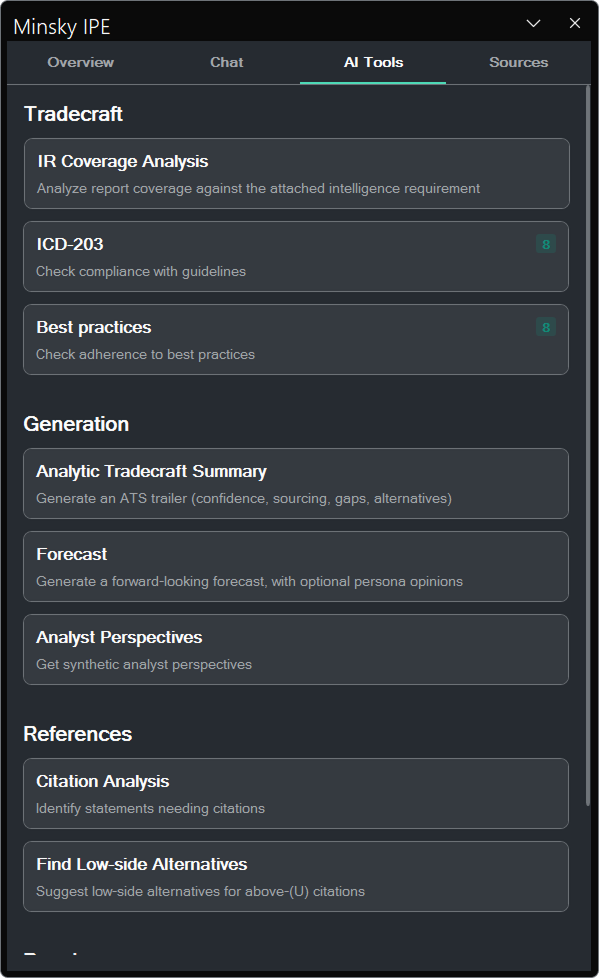
Task: Click the Tradecraft section heading
Action: click(x=73, y=114)
